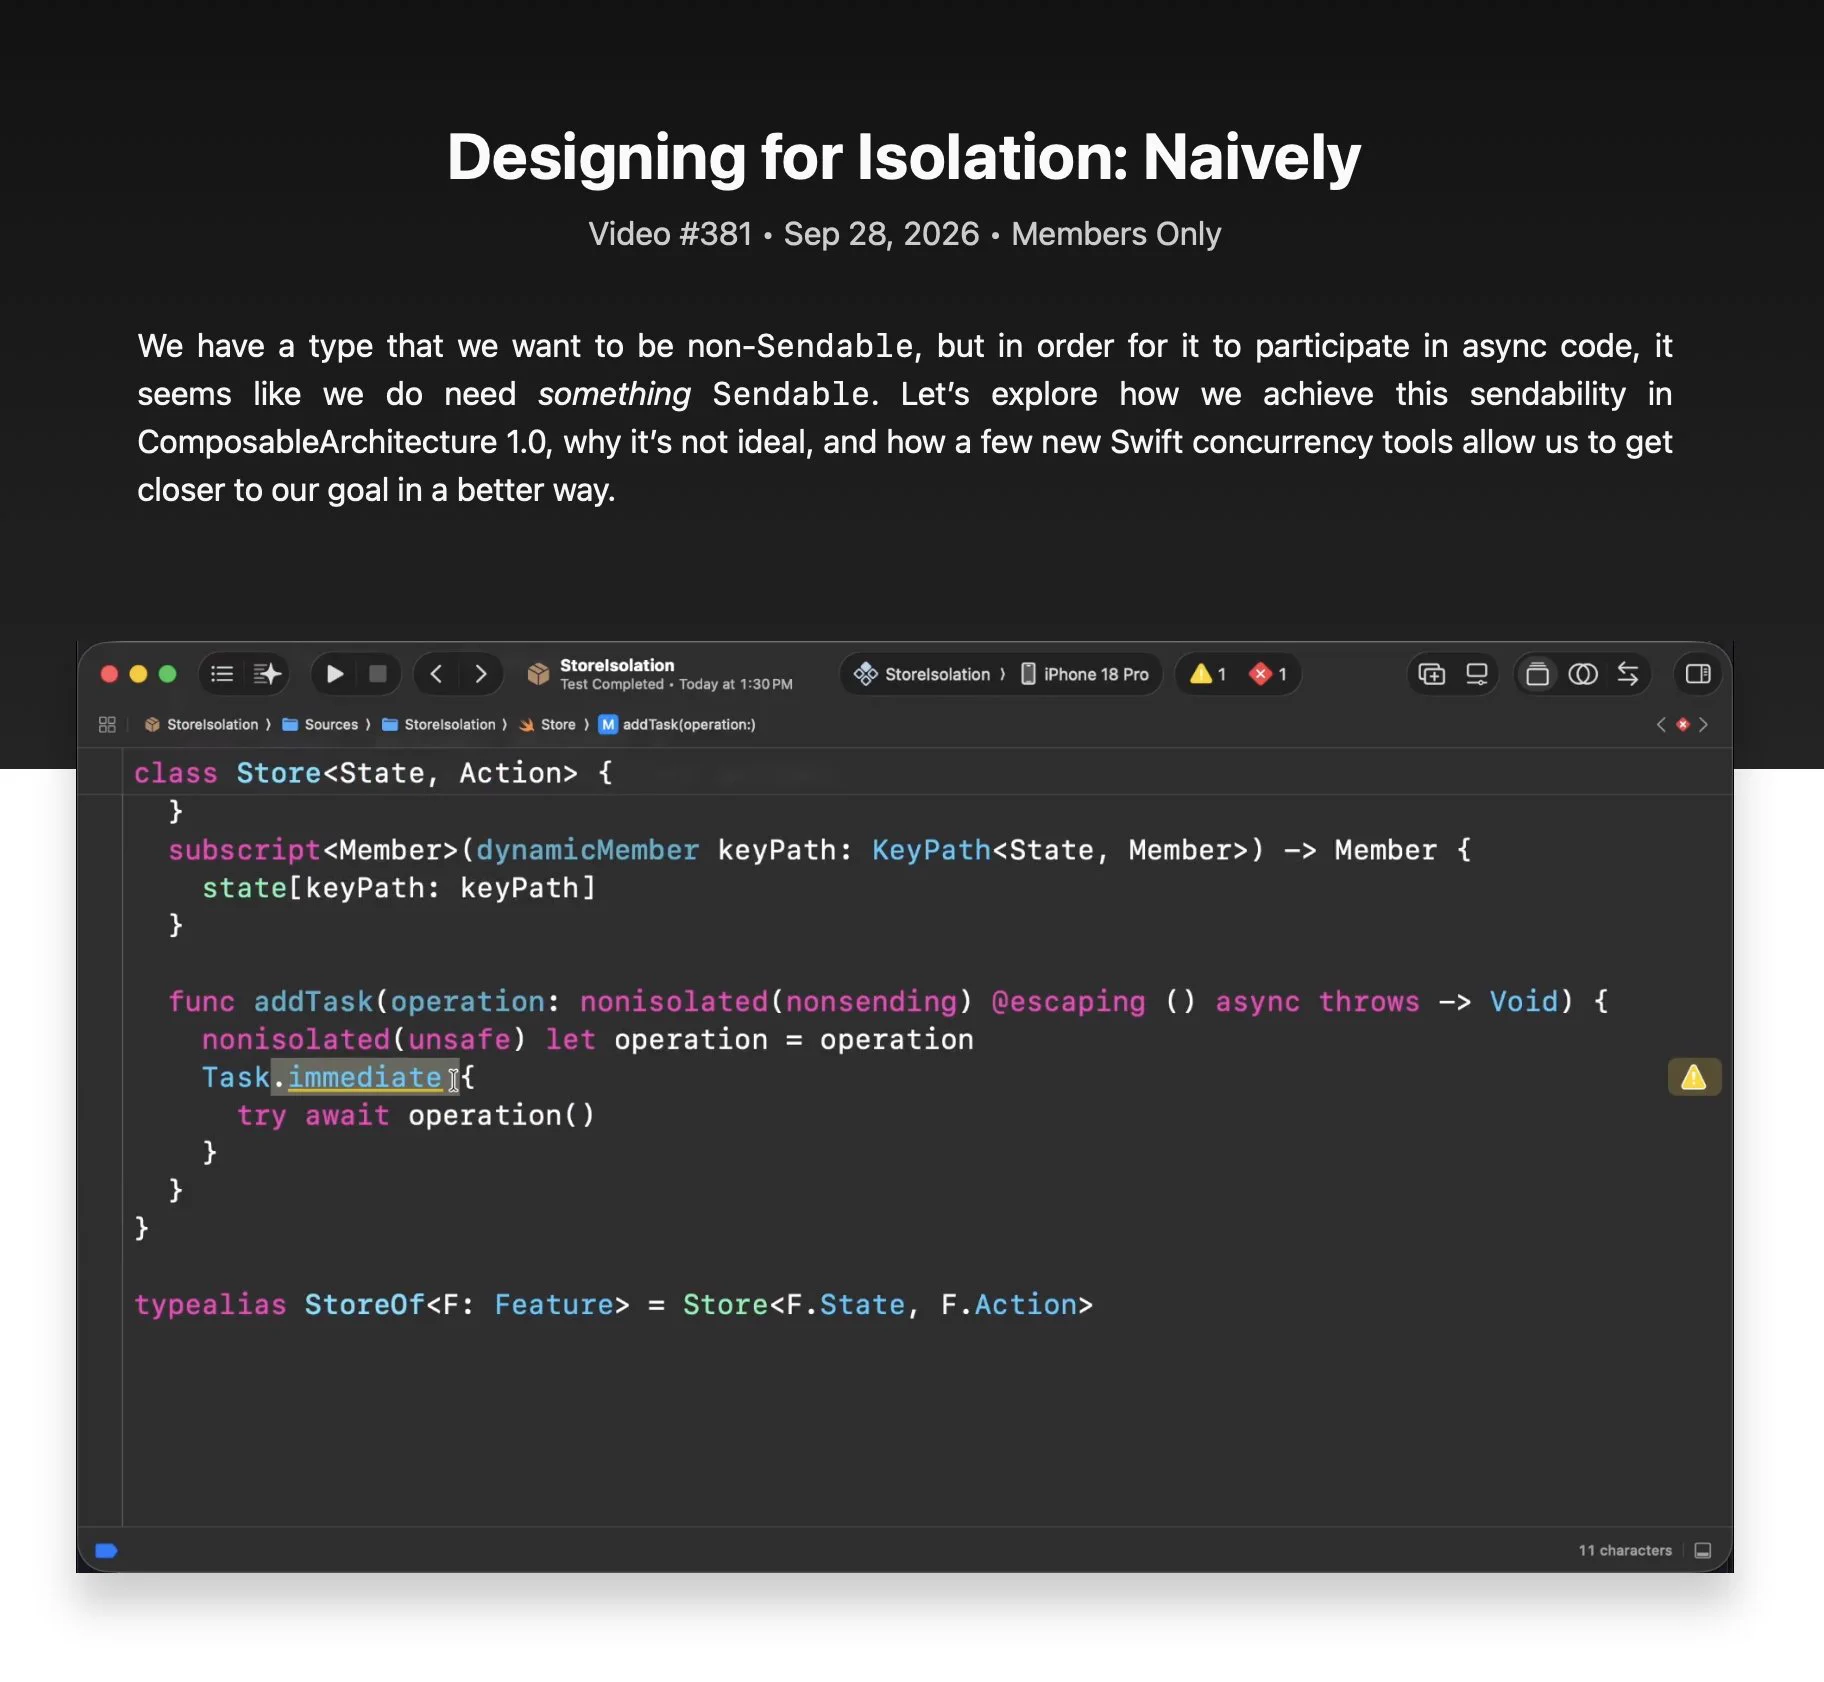Go back in editor history

[x=436, y=674]
